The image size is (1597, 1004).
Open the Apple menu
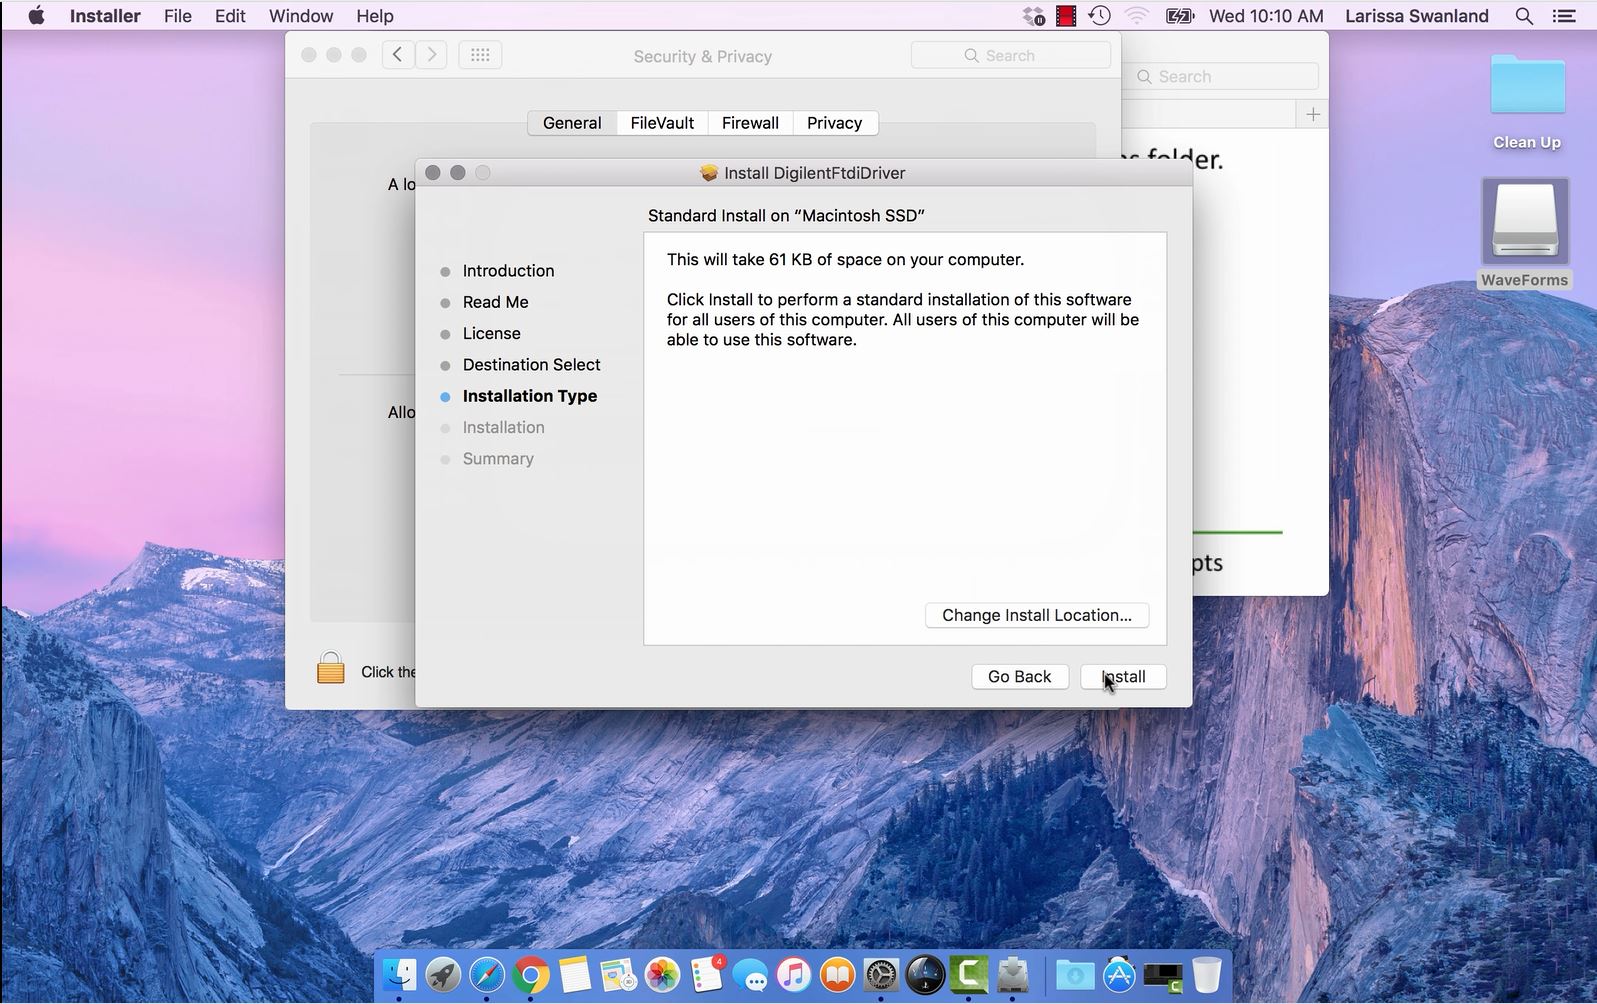pyautogui.click(x=36, y=16)
